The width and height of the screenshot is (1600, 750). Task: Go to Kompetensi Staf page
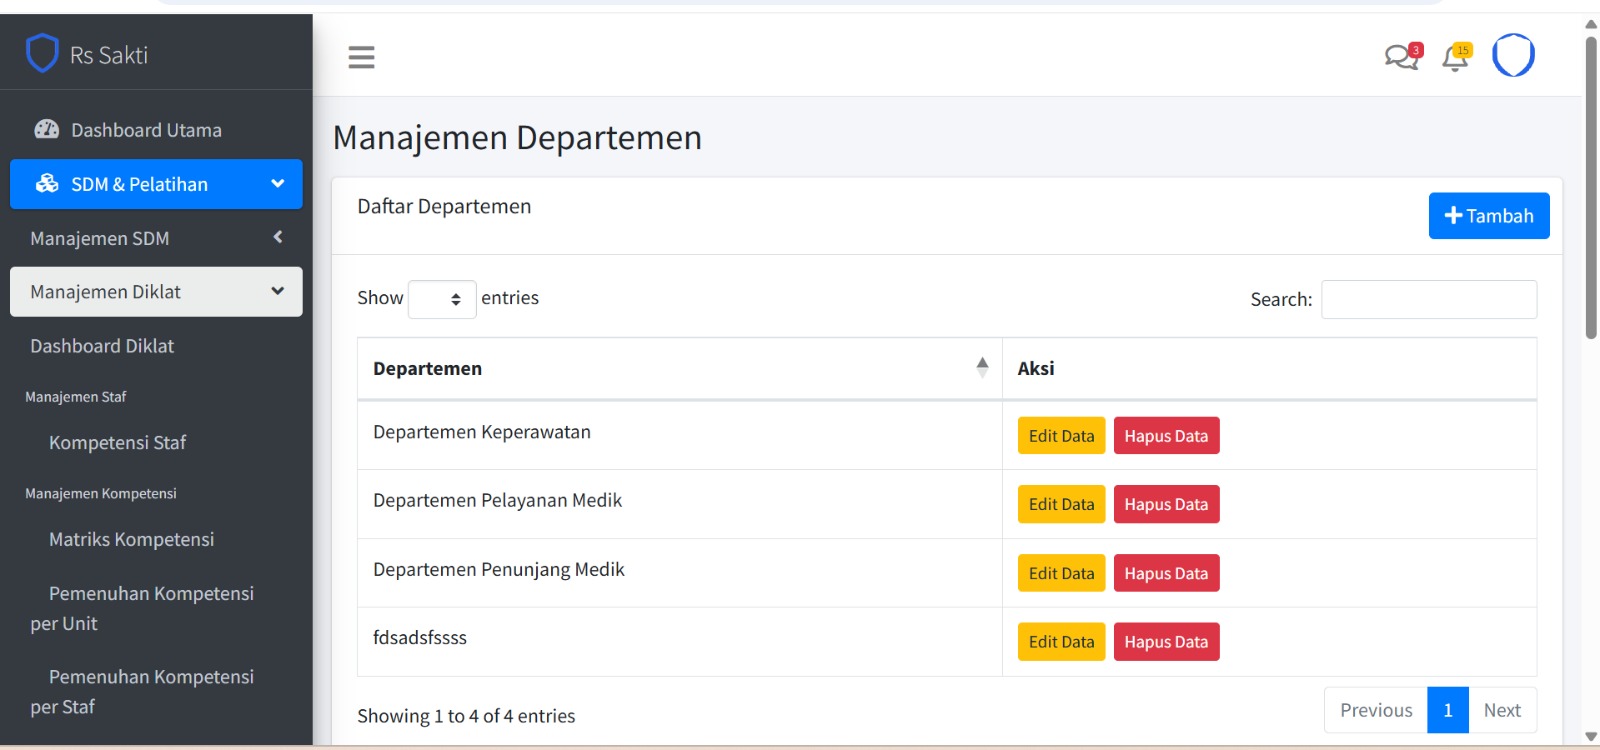(117, 443)
